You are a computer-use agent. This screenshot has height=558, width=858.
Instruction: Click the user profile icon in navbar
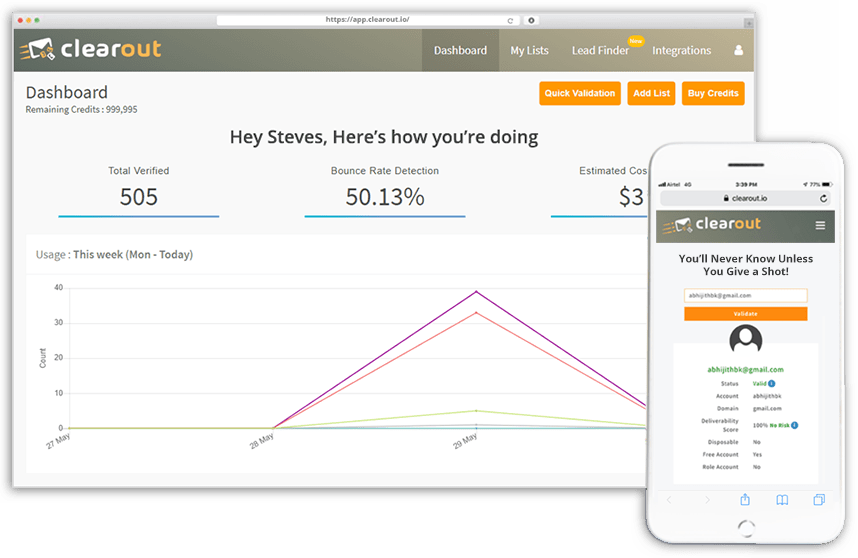pyautogui.click(x=739, y=50)
